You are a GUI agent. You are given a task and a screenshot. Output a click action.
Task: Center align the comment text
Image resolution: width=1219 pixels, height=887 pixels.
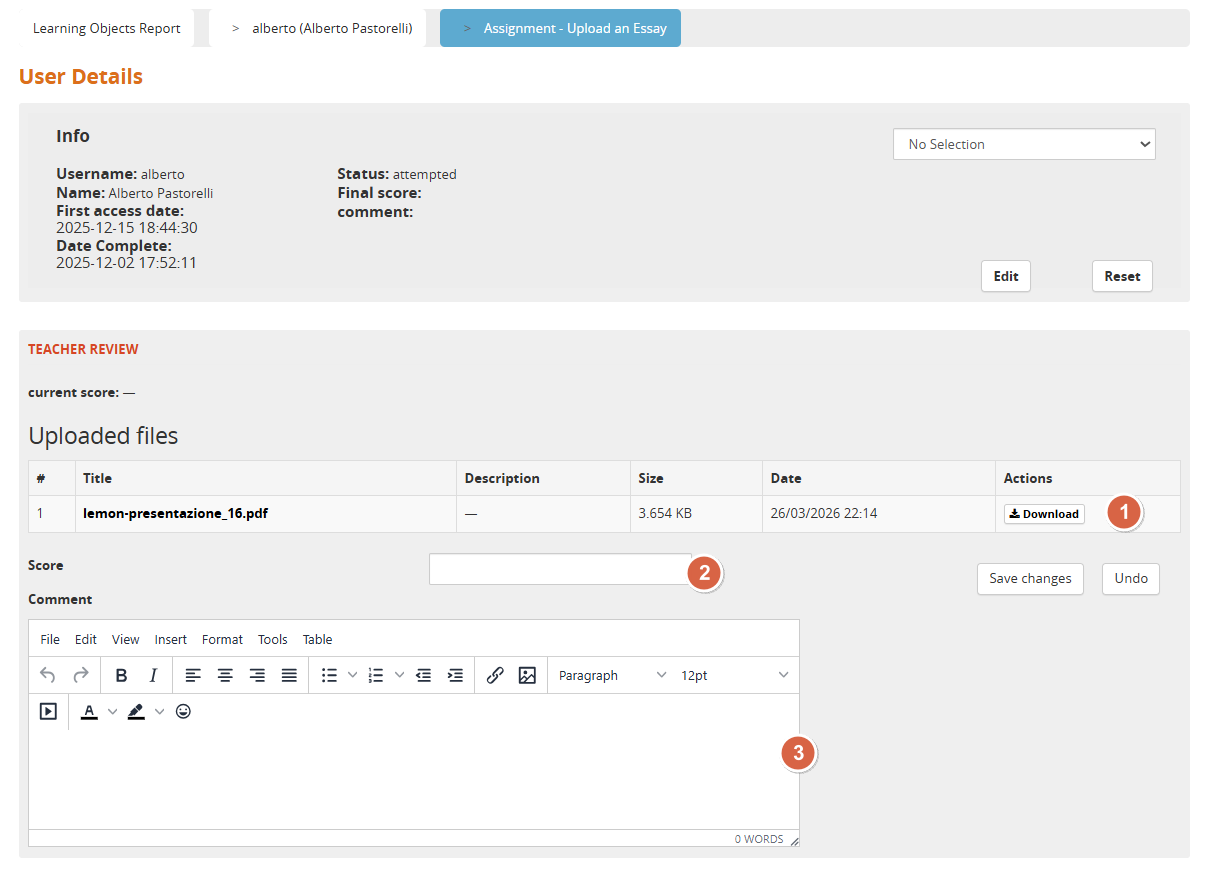225,675
